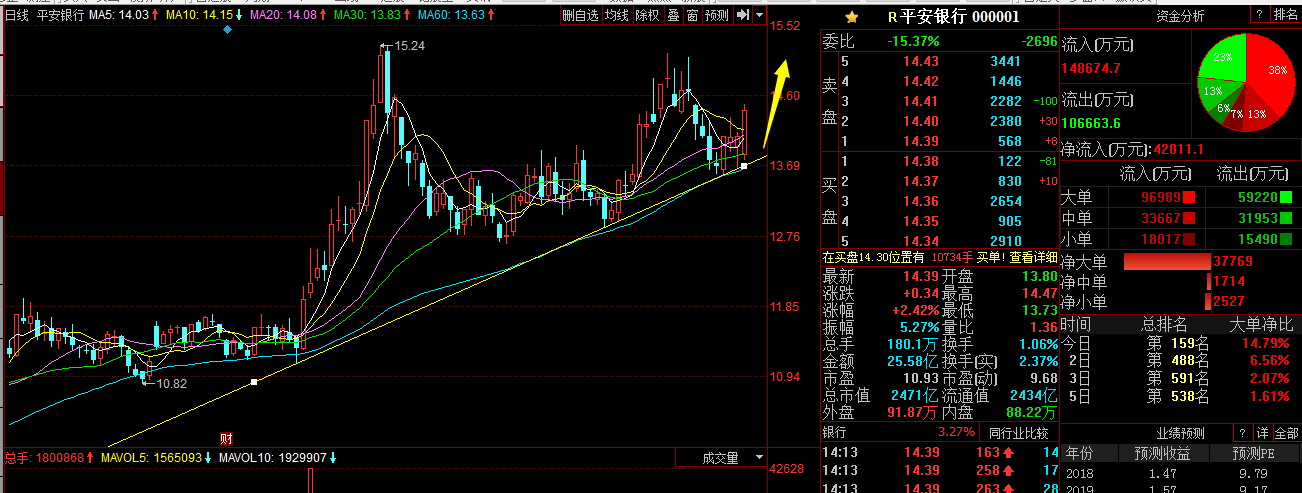The width and height of the screenshot is (1302, 493).
Task: Click the 窗 window button
Action: 691,16
